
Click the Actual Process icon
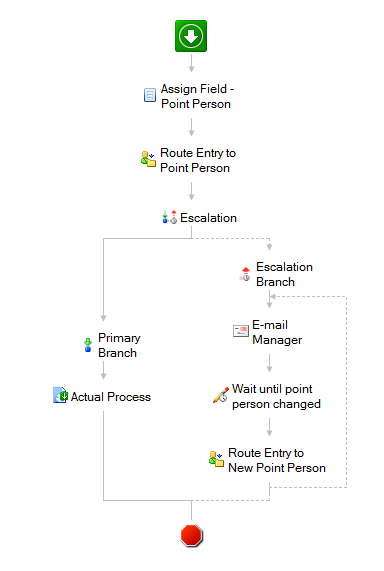(60, 395)
